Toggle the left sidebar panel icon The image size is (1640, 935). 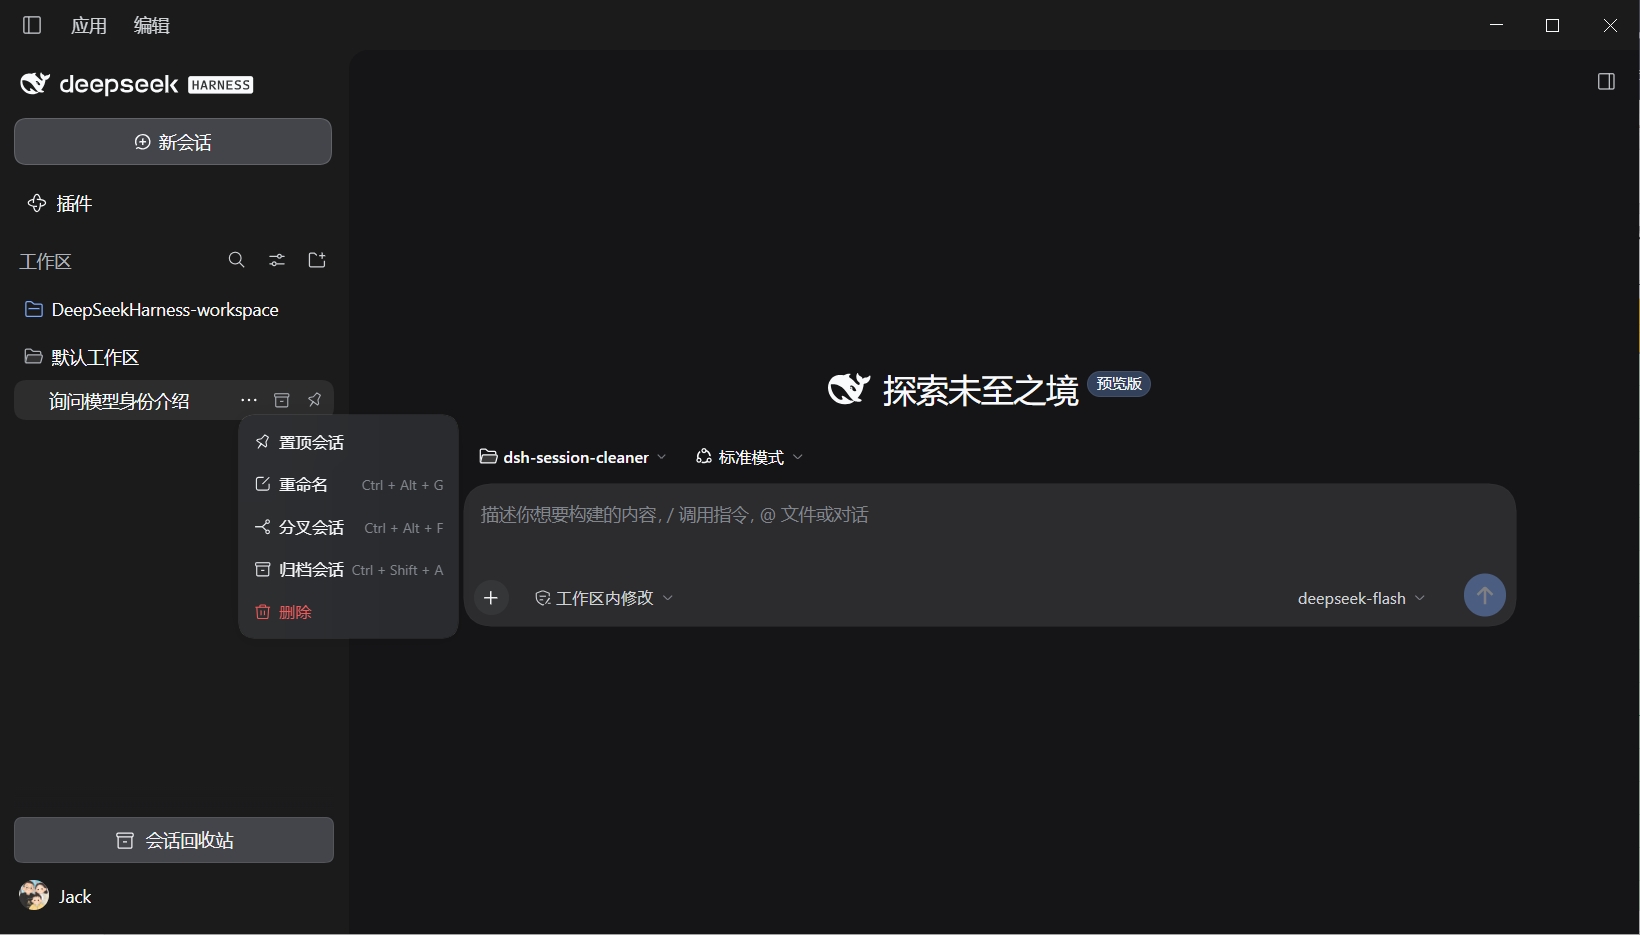(x=32, y=25)
